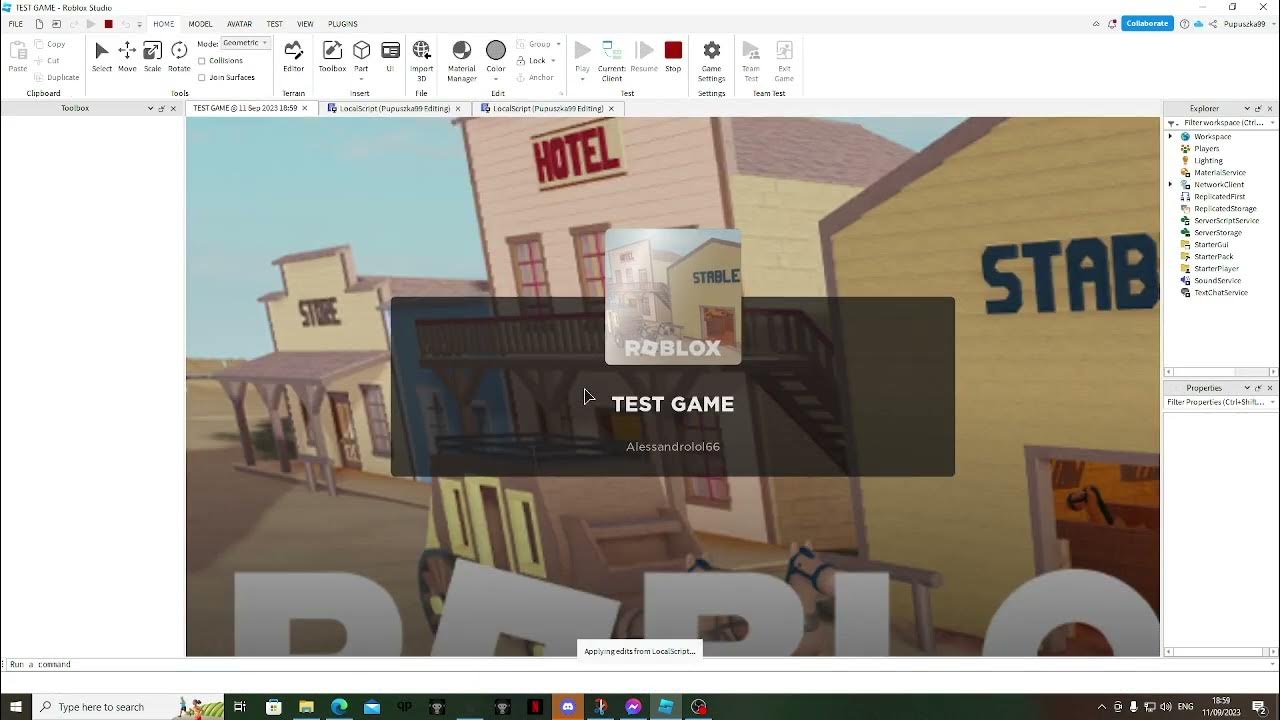Open the Color dropdown arrow
The image size is (1280, 720).
[x=496, y=79]
